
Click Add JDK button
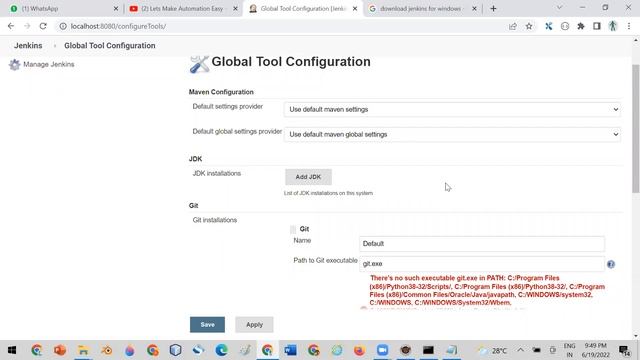pos(308,177)
